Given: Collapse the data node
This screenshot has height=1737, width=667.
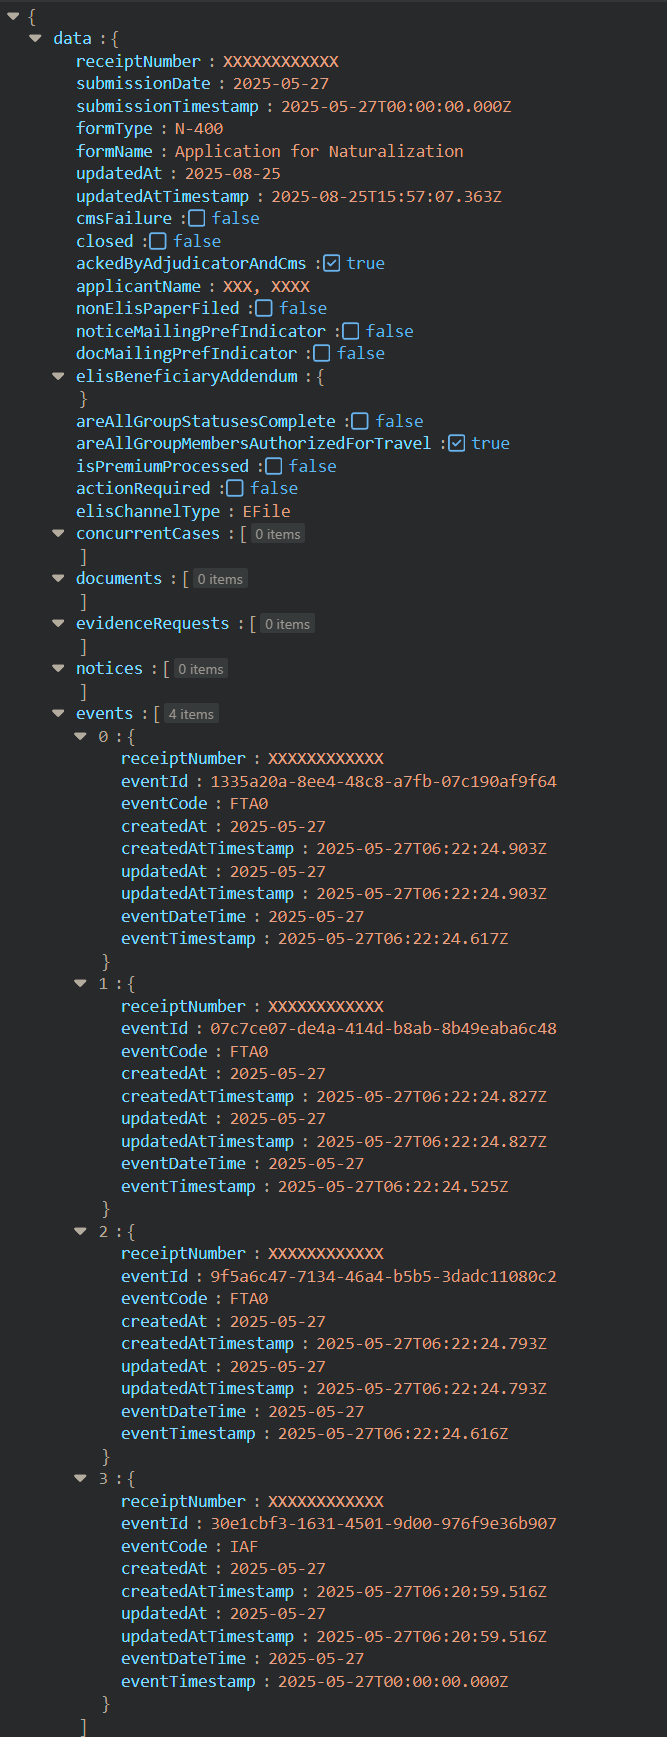Looking at the screenshot, I should click(x=36, y=38).
